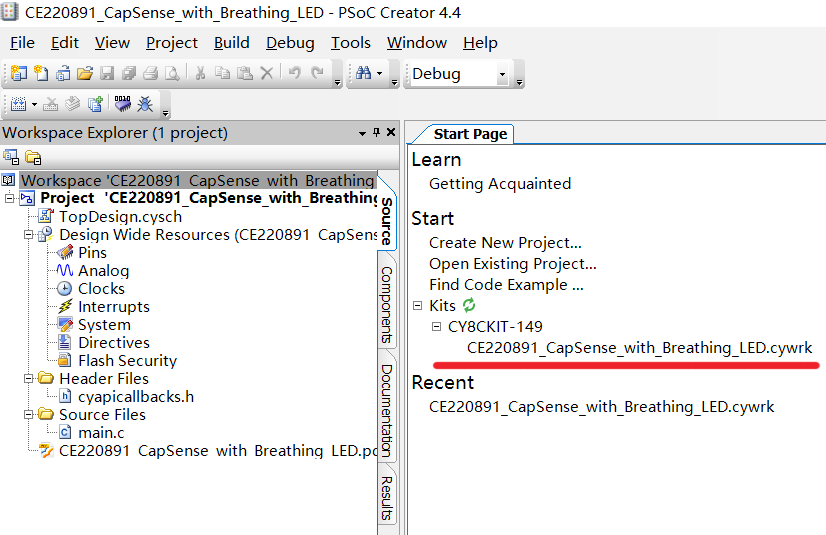Click the Redo arrow icon
Screen dimensions: 826x535
[317, 73]
